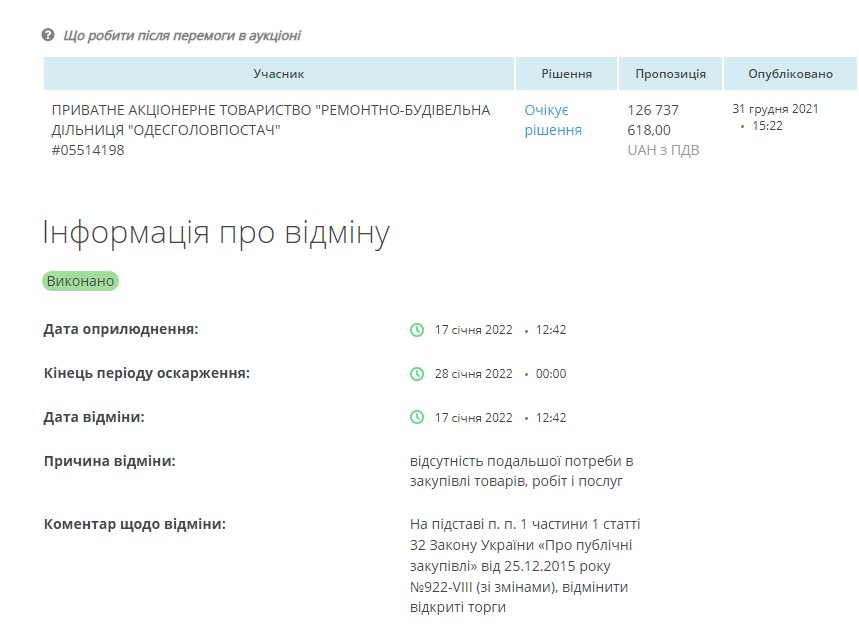The width and height of the screenshot is (859, 642).
Task: Select the 'Опубліковано' column header
Action: pos(790,74)
